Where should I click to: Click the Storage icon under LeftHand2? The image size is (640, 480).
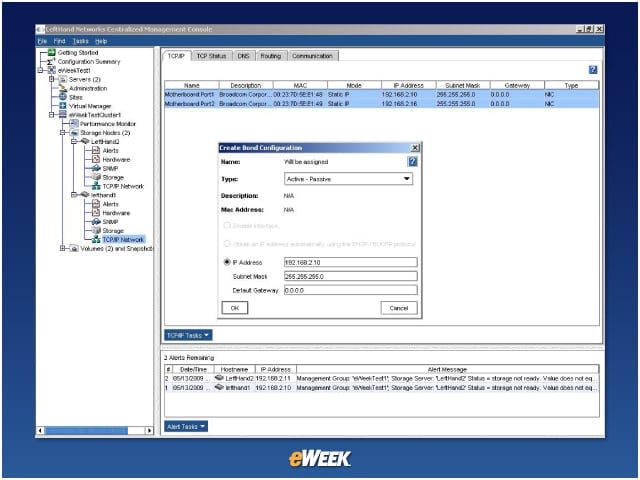click(96, 177)
